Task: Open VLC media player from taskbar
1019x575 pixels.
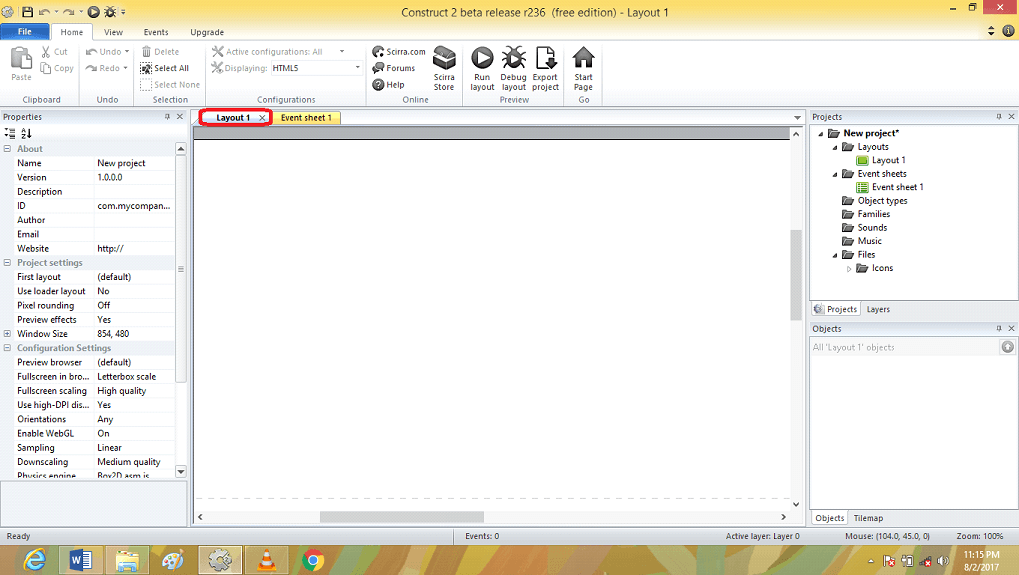Action: pos(266,560)
